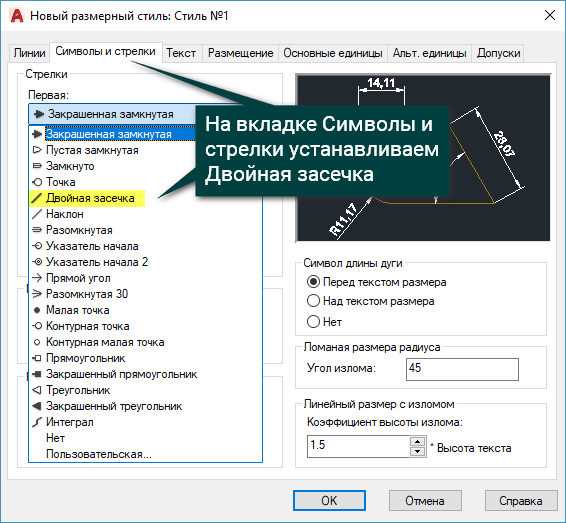Increase jog height factor with up spinner
The image size is (566, 523).
tap(418, 441)
